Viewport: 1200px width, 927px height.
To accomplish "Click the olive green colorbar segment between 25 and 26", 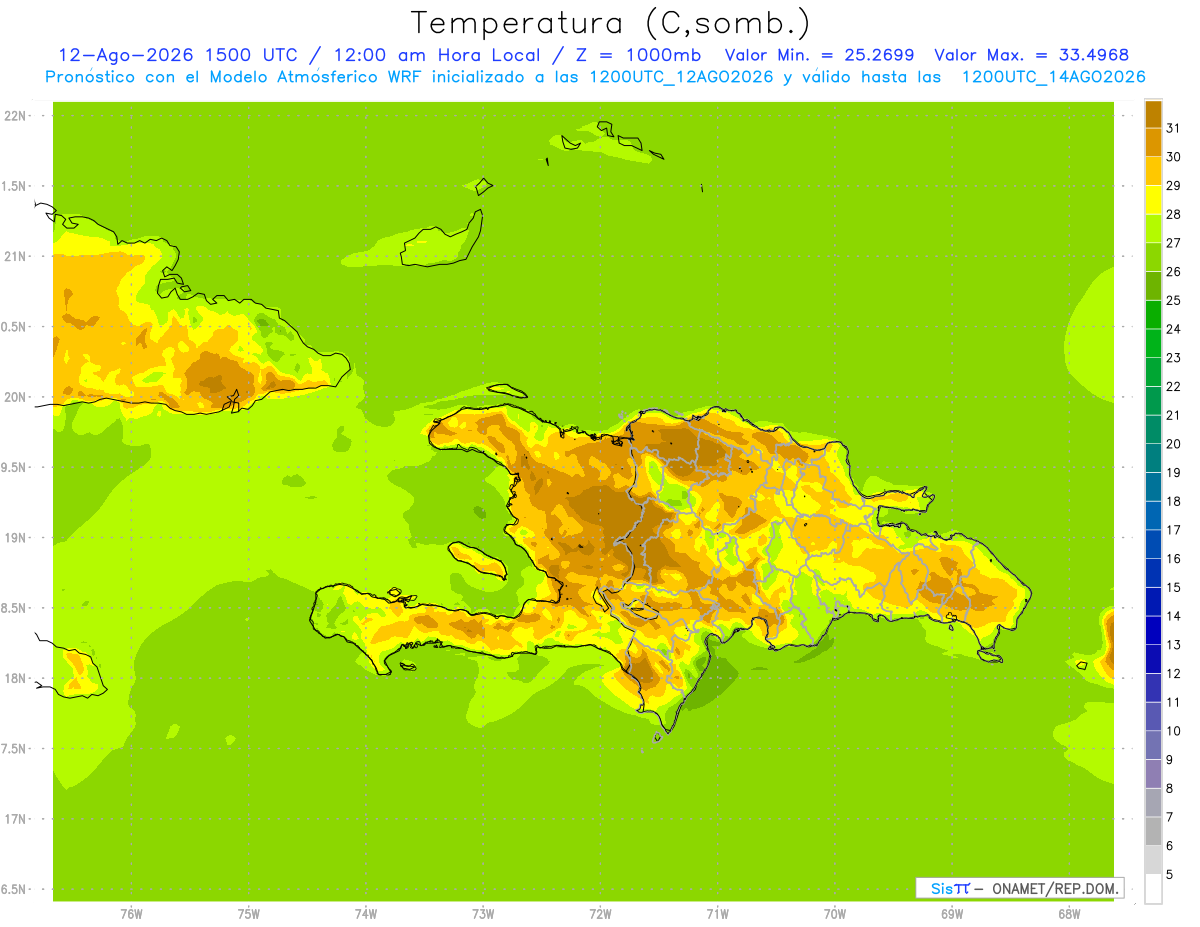I will pyautogui.click(x=1153, y=286).
